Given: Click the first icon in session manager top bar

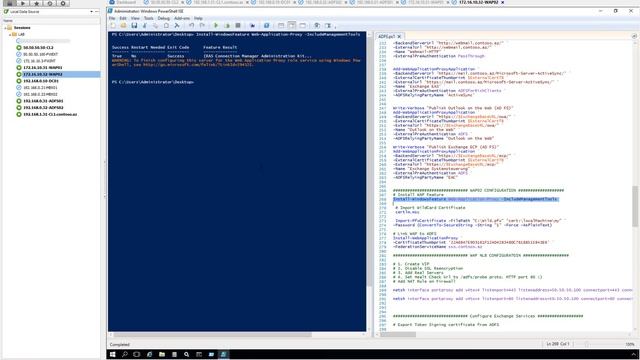Looking at the screenshot, I should [10, 3].
